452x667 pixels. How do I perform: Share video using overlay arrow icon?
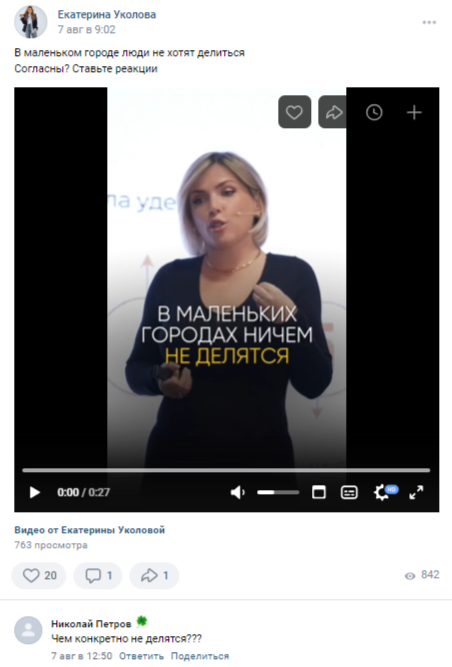pos(334,112)
